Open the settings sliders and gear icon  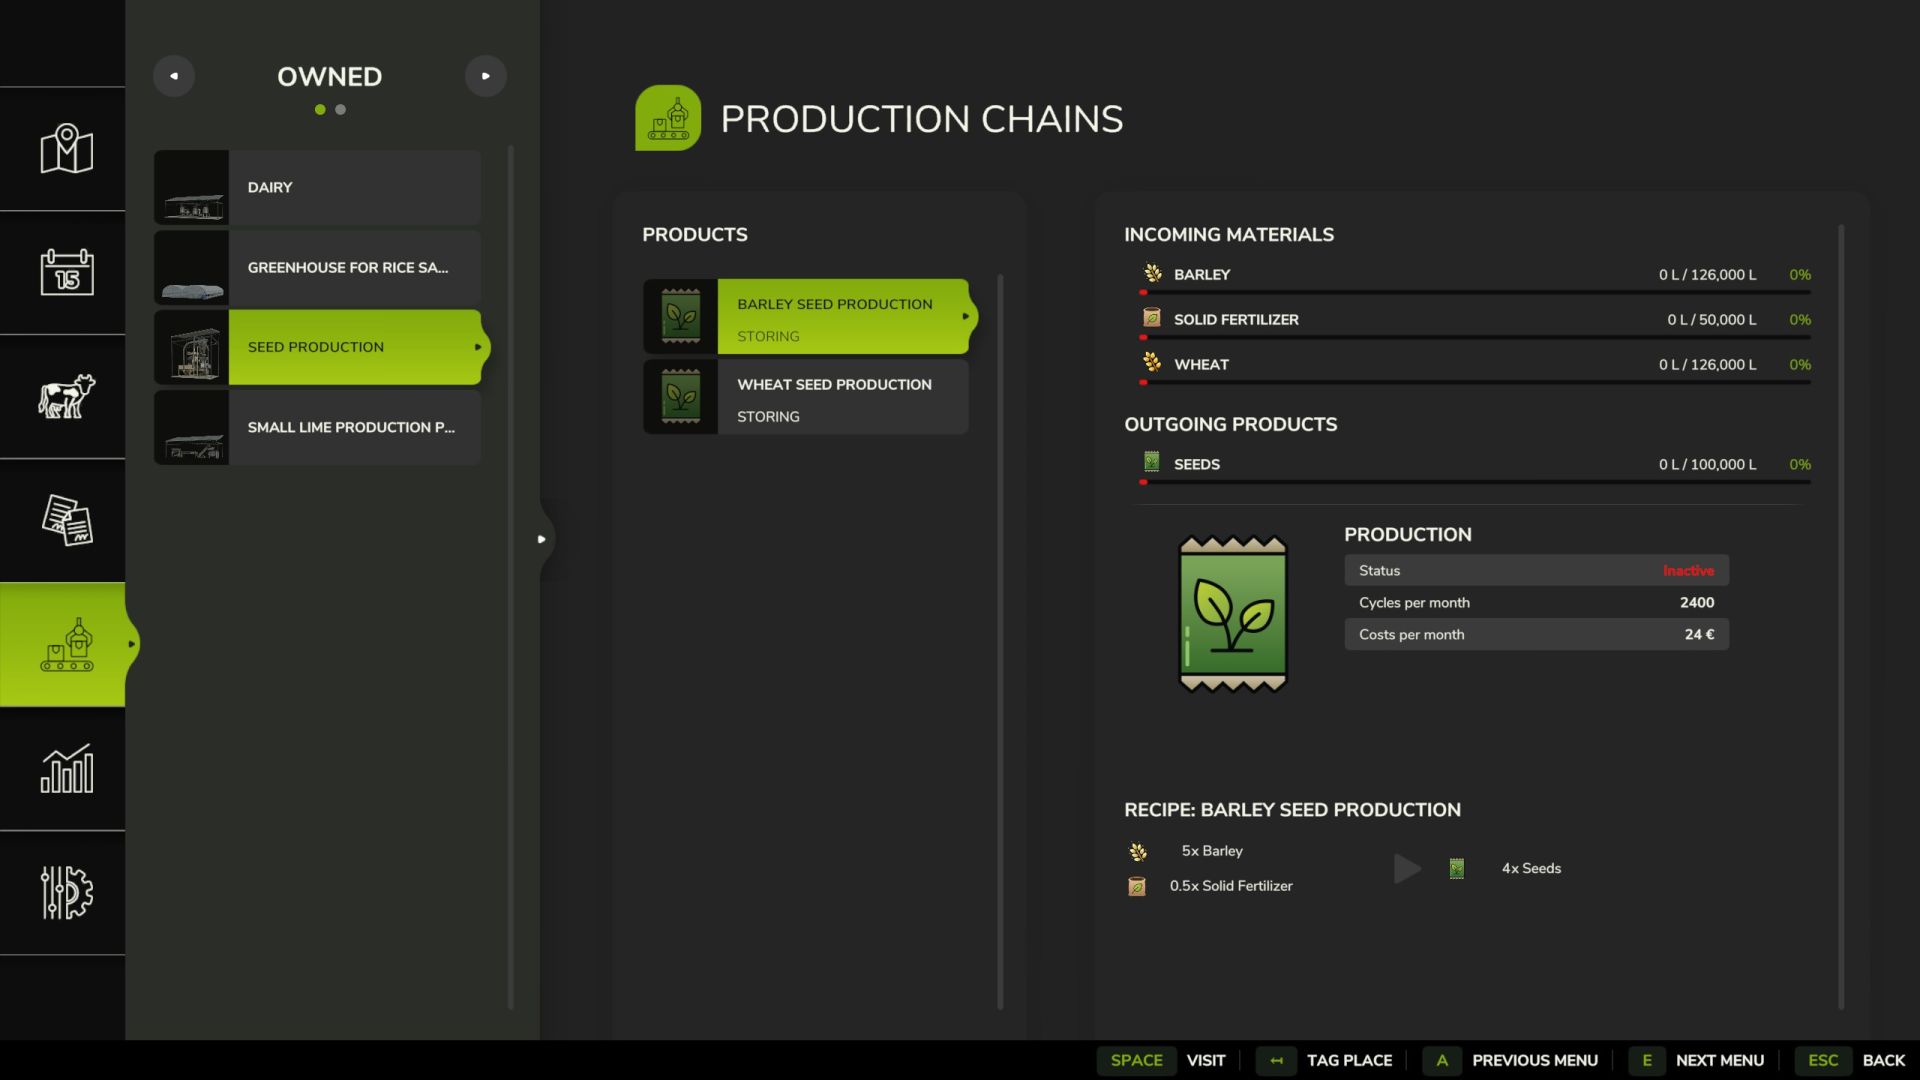click(x=66, y=892)
